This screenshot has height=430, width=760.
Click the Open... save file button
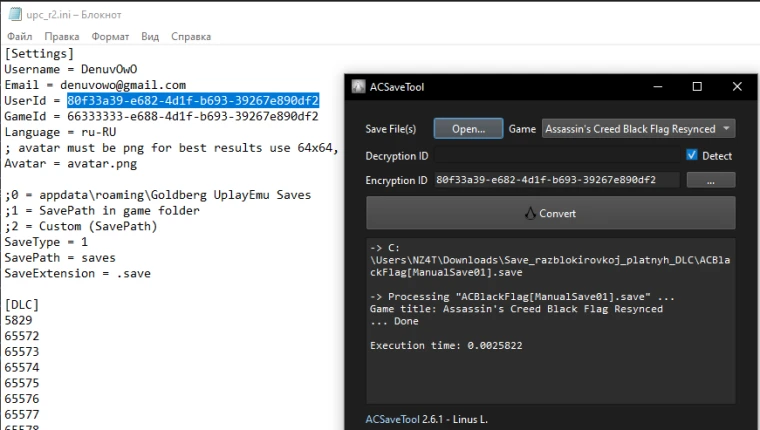click(468, 129)
